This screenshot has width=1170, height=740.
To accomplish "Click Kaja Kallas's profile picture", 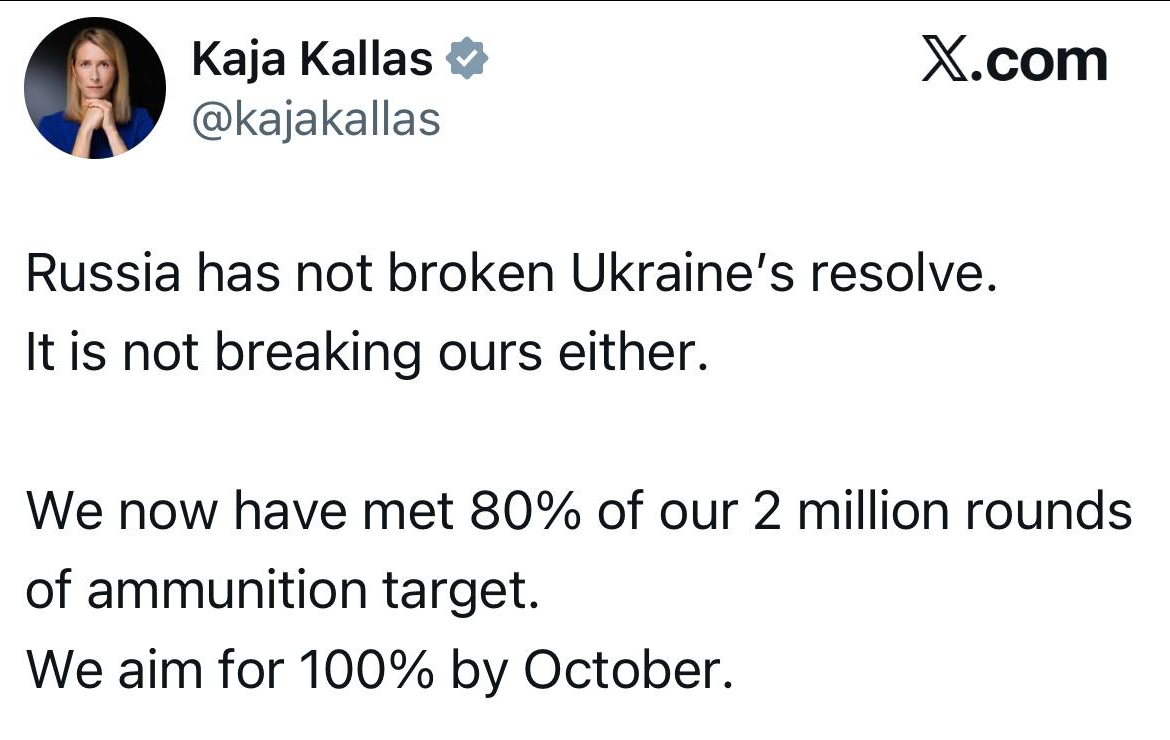I will 94,88.
